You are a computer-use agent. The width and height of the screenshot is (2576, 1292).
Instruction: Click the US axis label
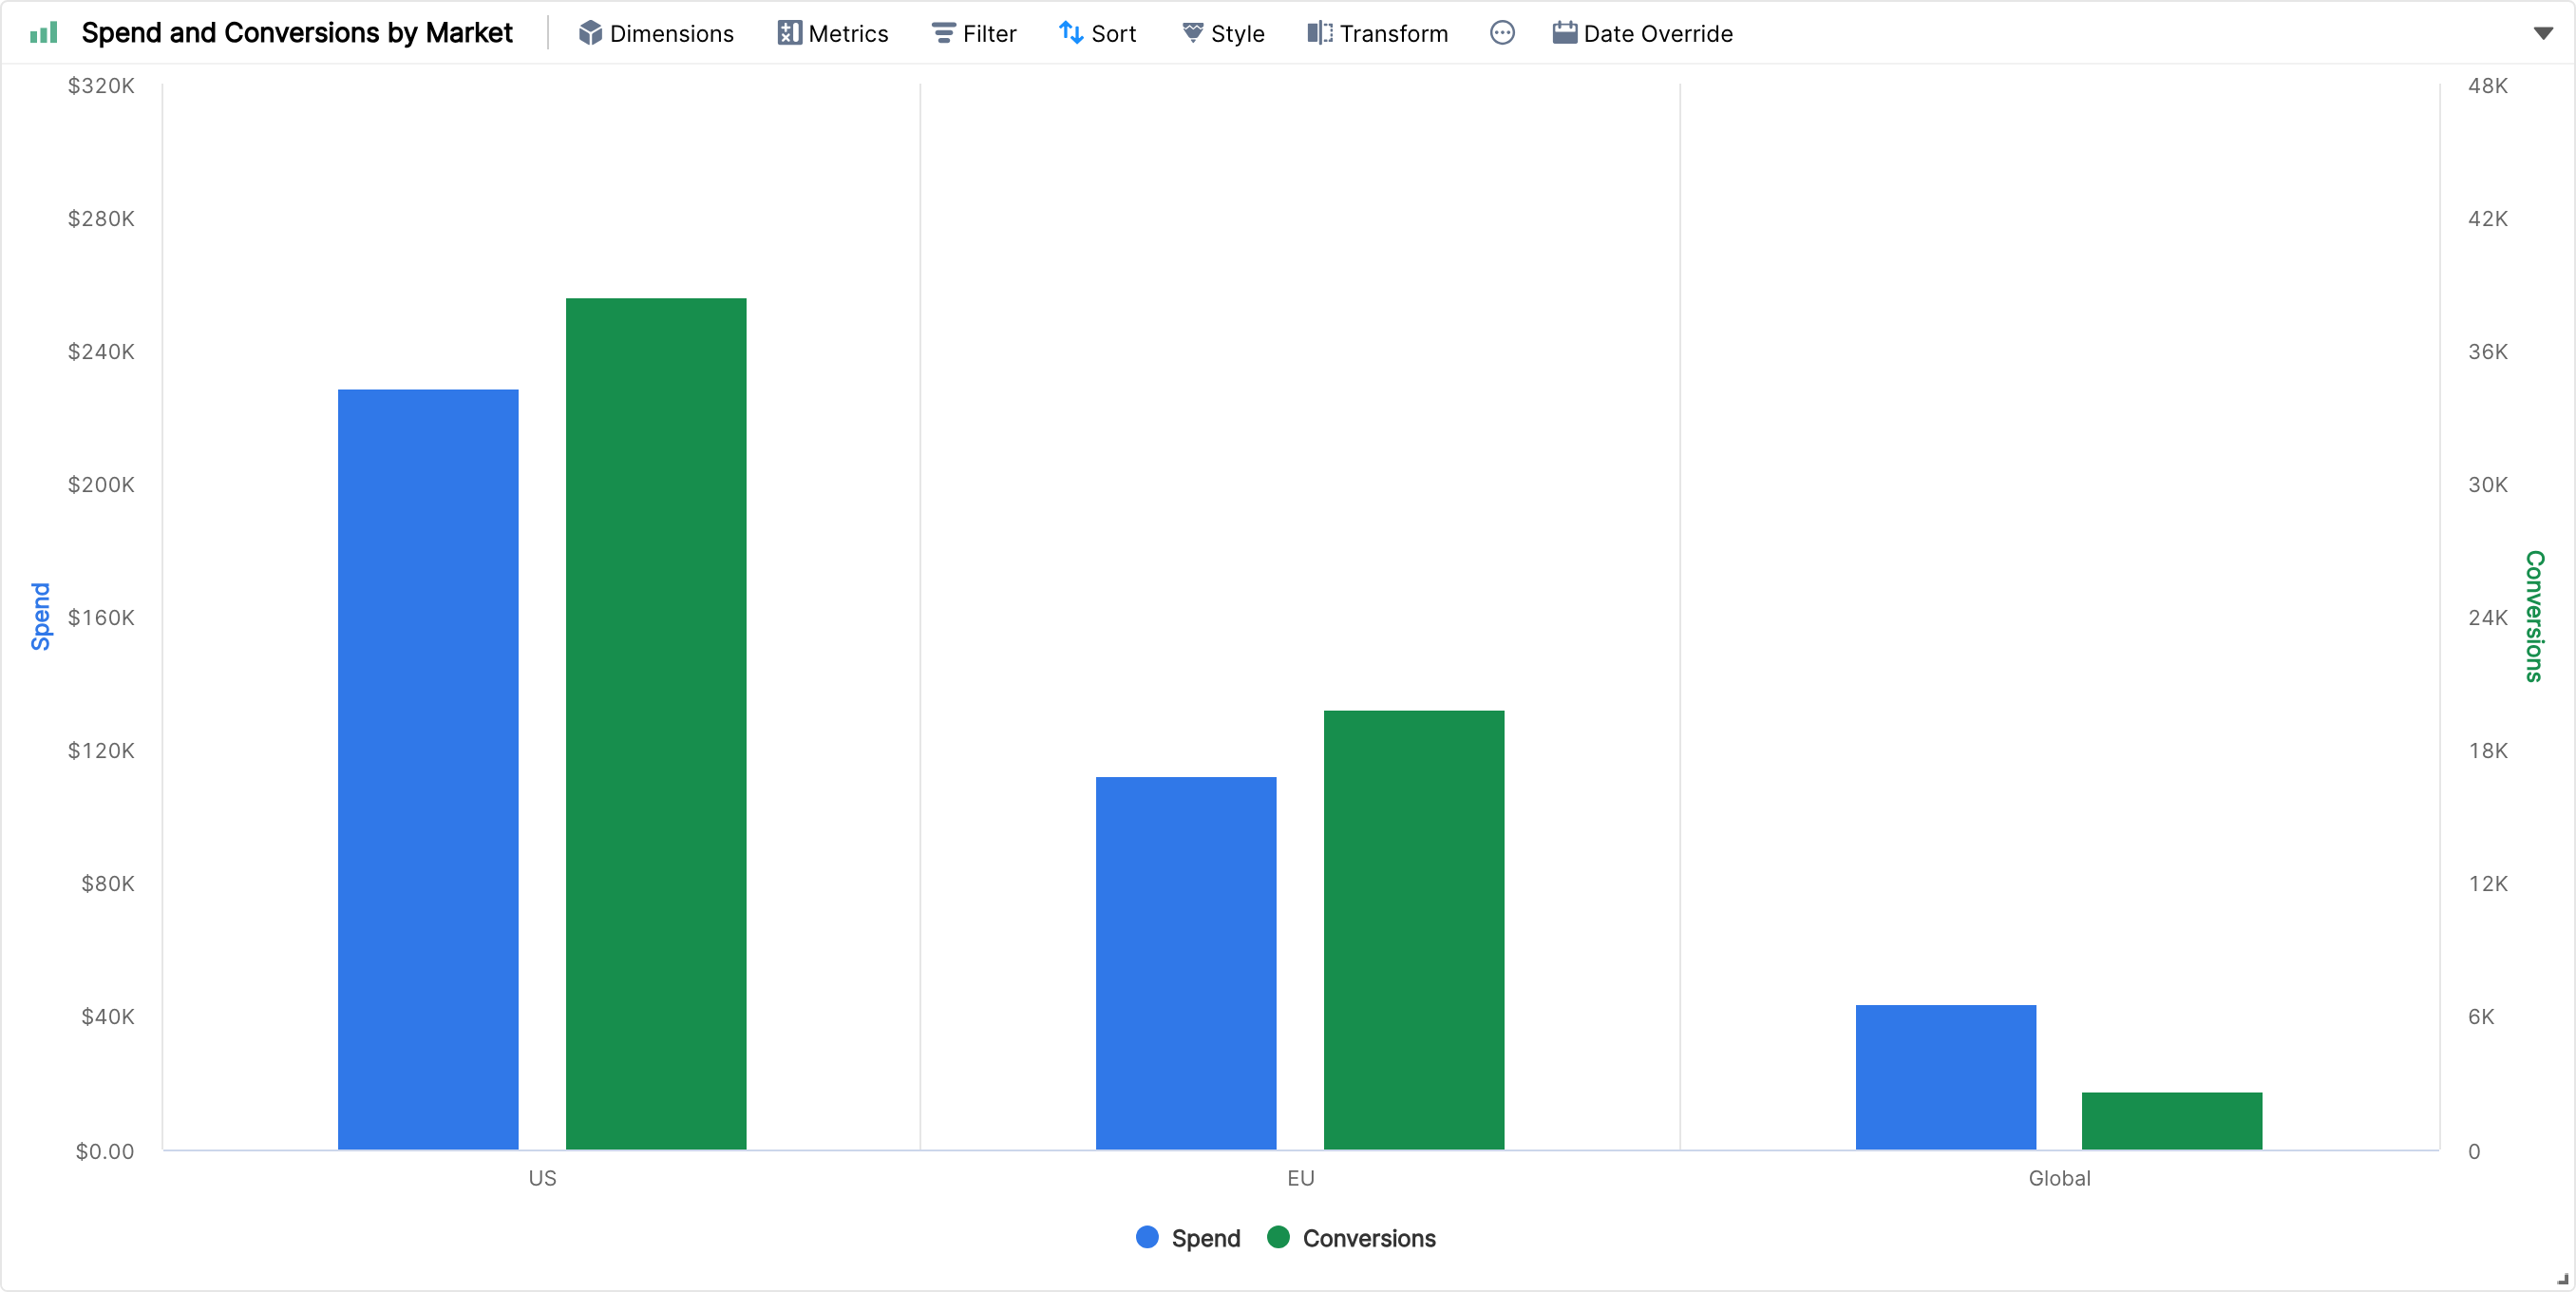click(542, 1178)
